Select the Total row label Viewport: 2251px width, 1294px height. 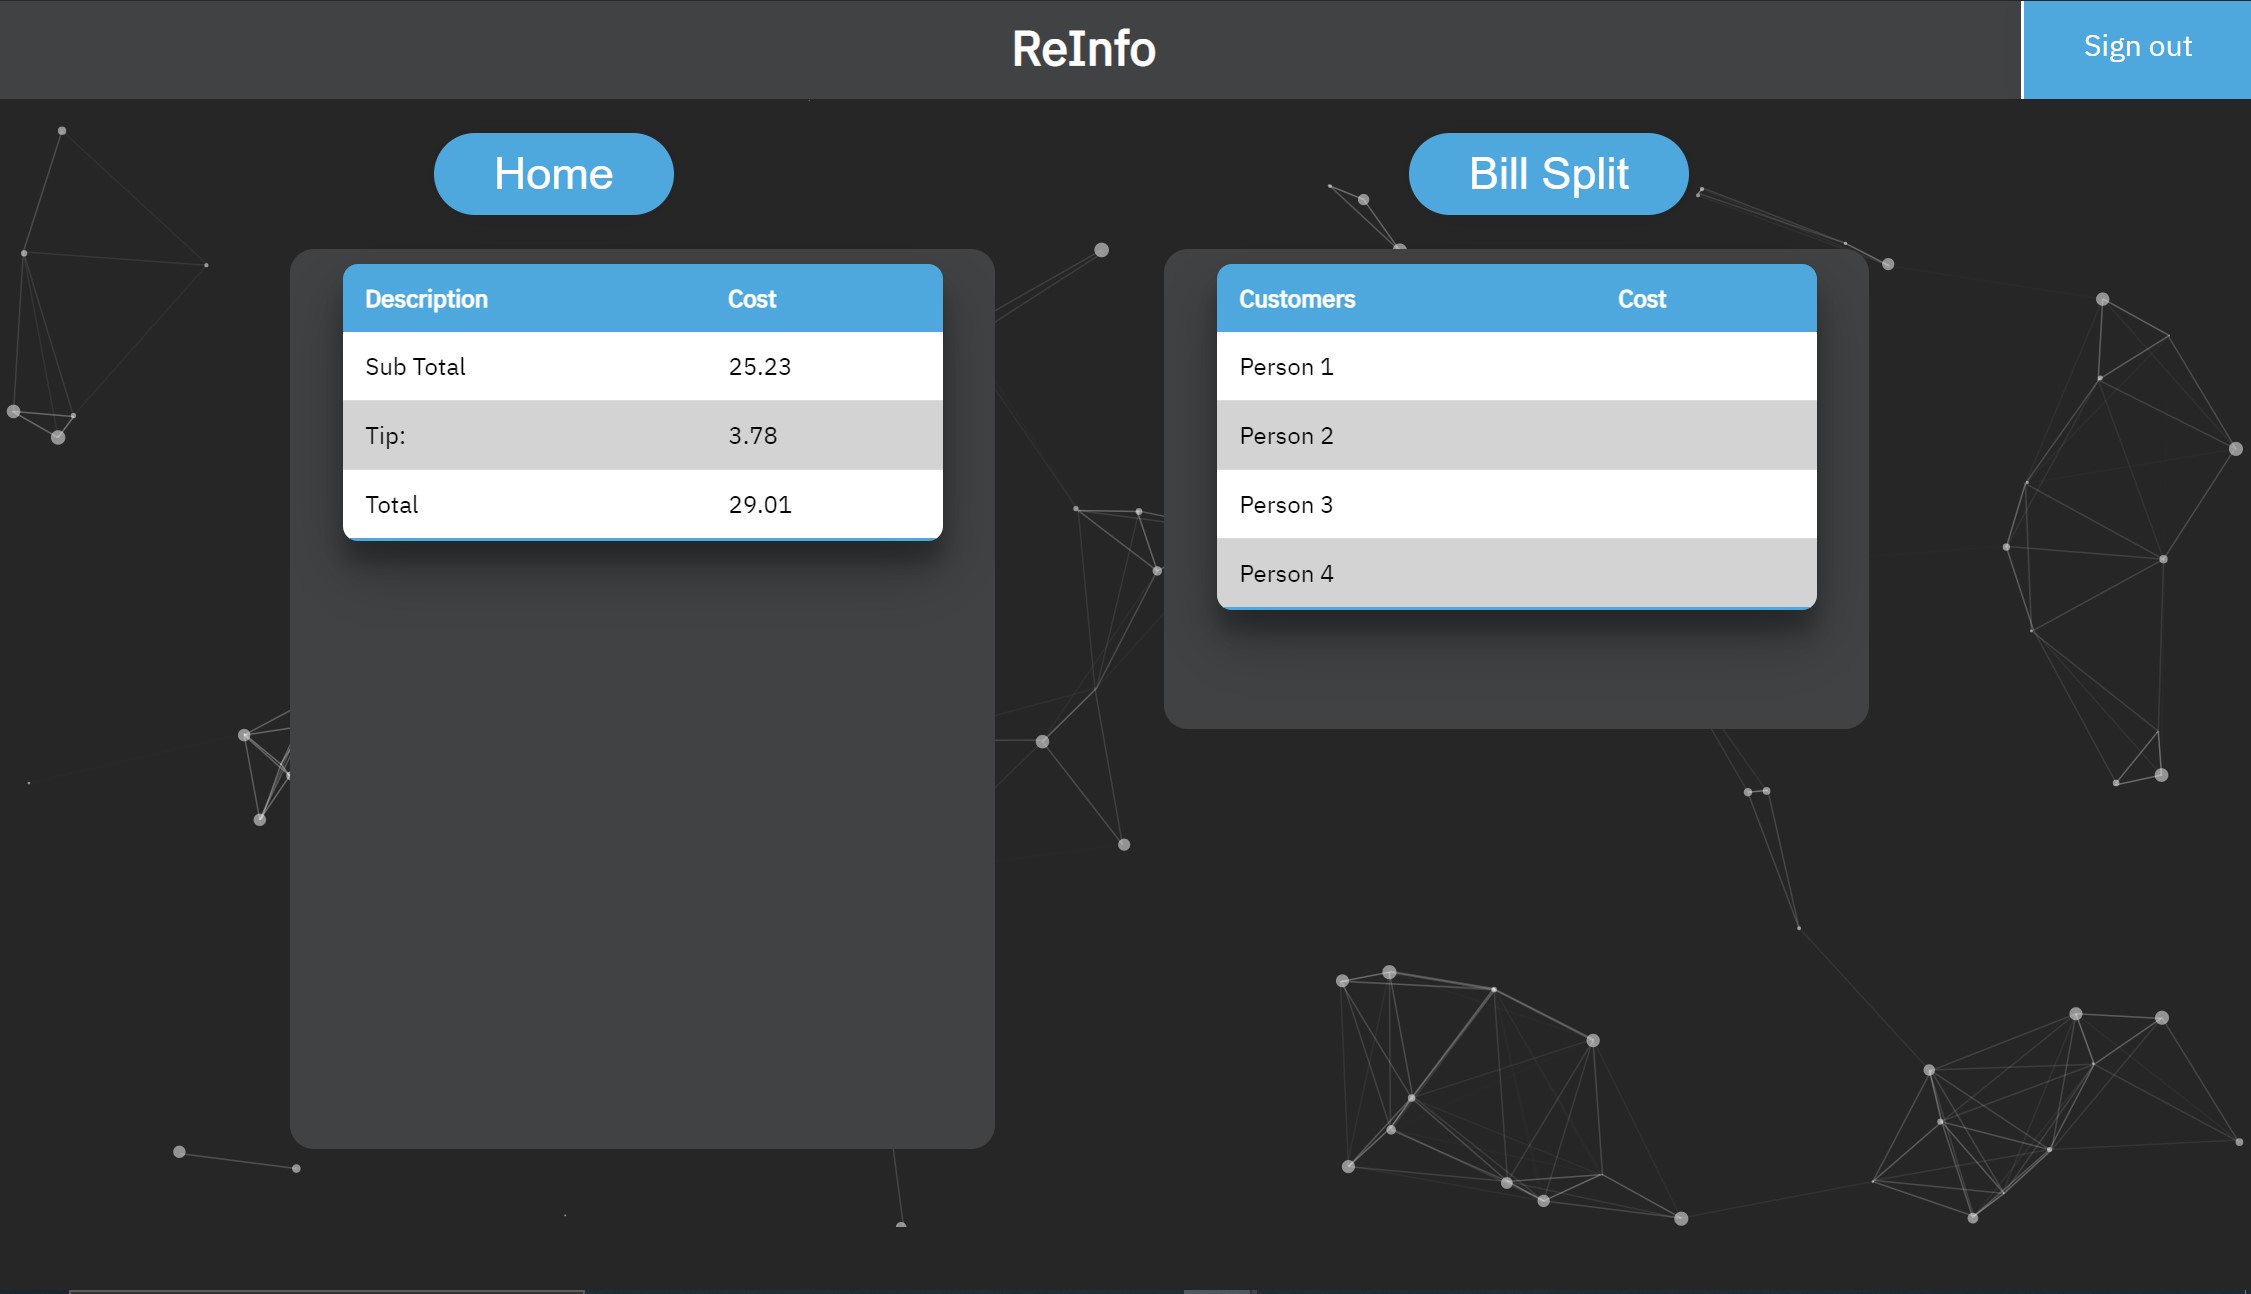tap(392, 505)
